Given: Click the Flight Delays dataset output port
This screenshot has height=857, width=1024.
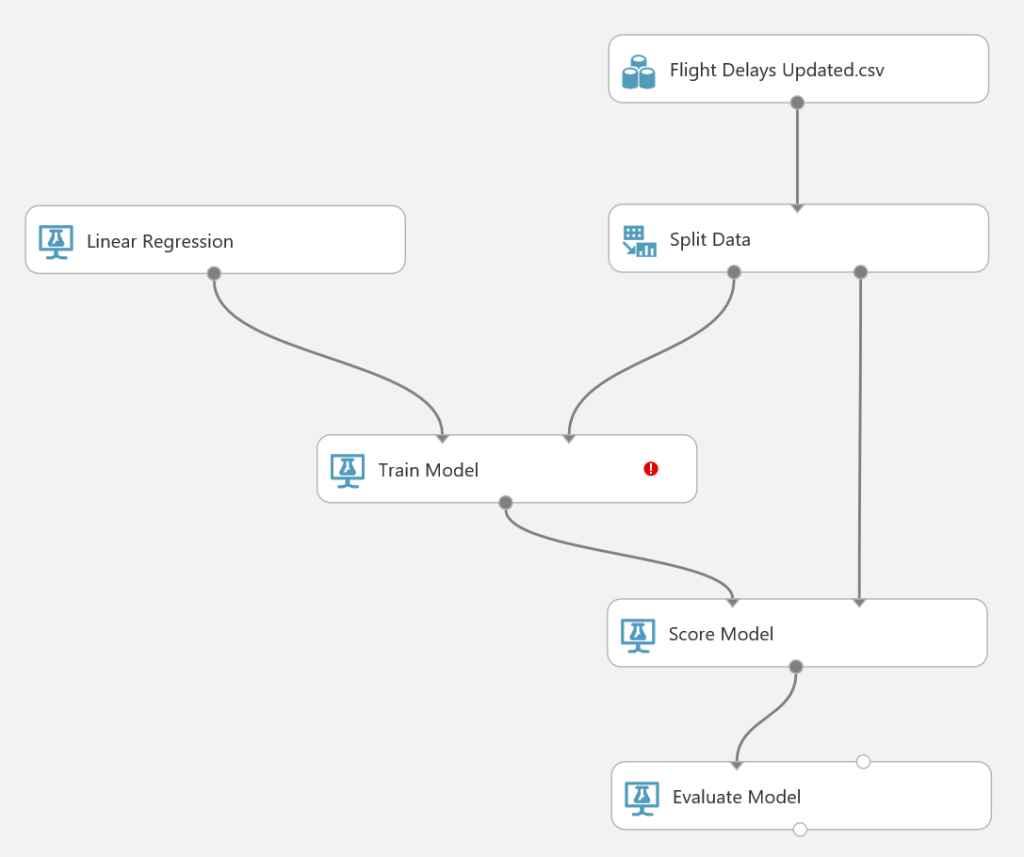Looking at the screenshot, I should point(797,102).
